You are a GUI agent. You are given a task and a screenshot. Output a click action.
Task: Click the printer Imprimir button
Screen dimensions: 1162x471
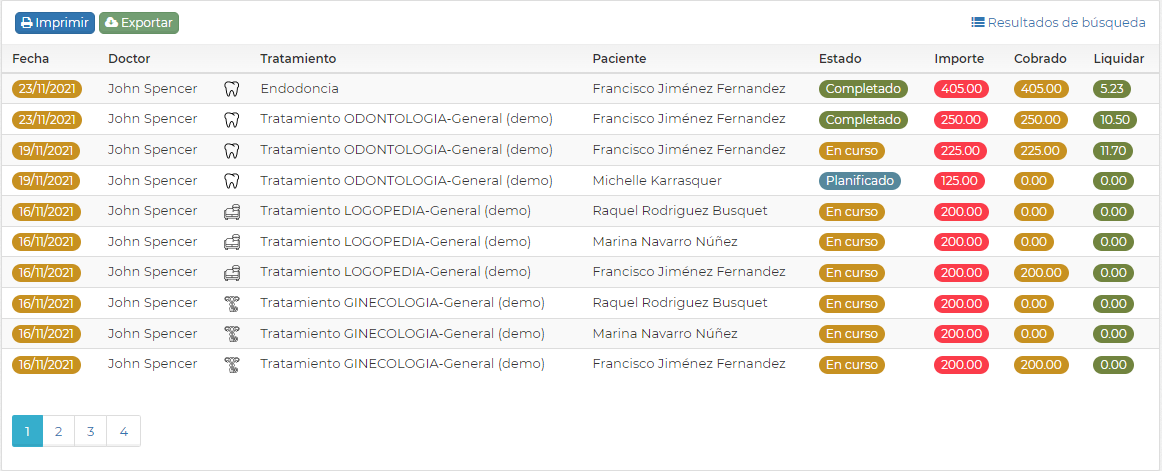(x=55, y=22)
